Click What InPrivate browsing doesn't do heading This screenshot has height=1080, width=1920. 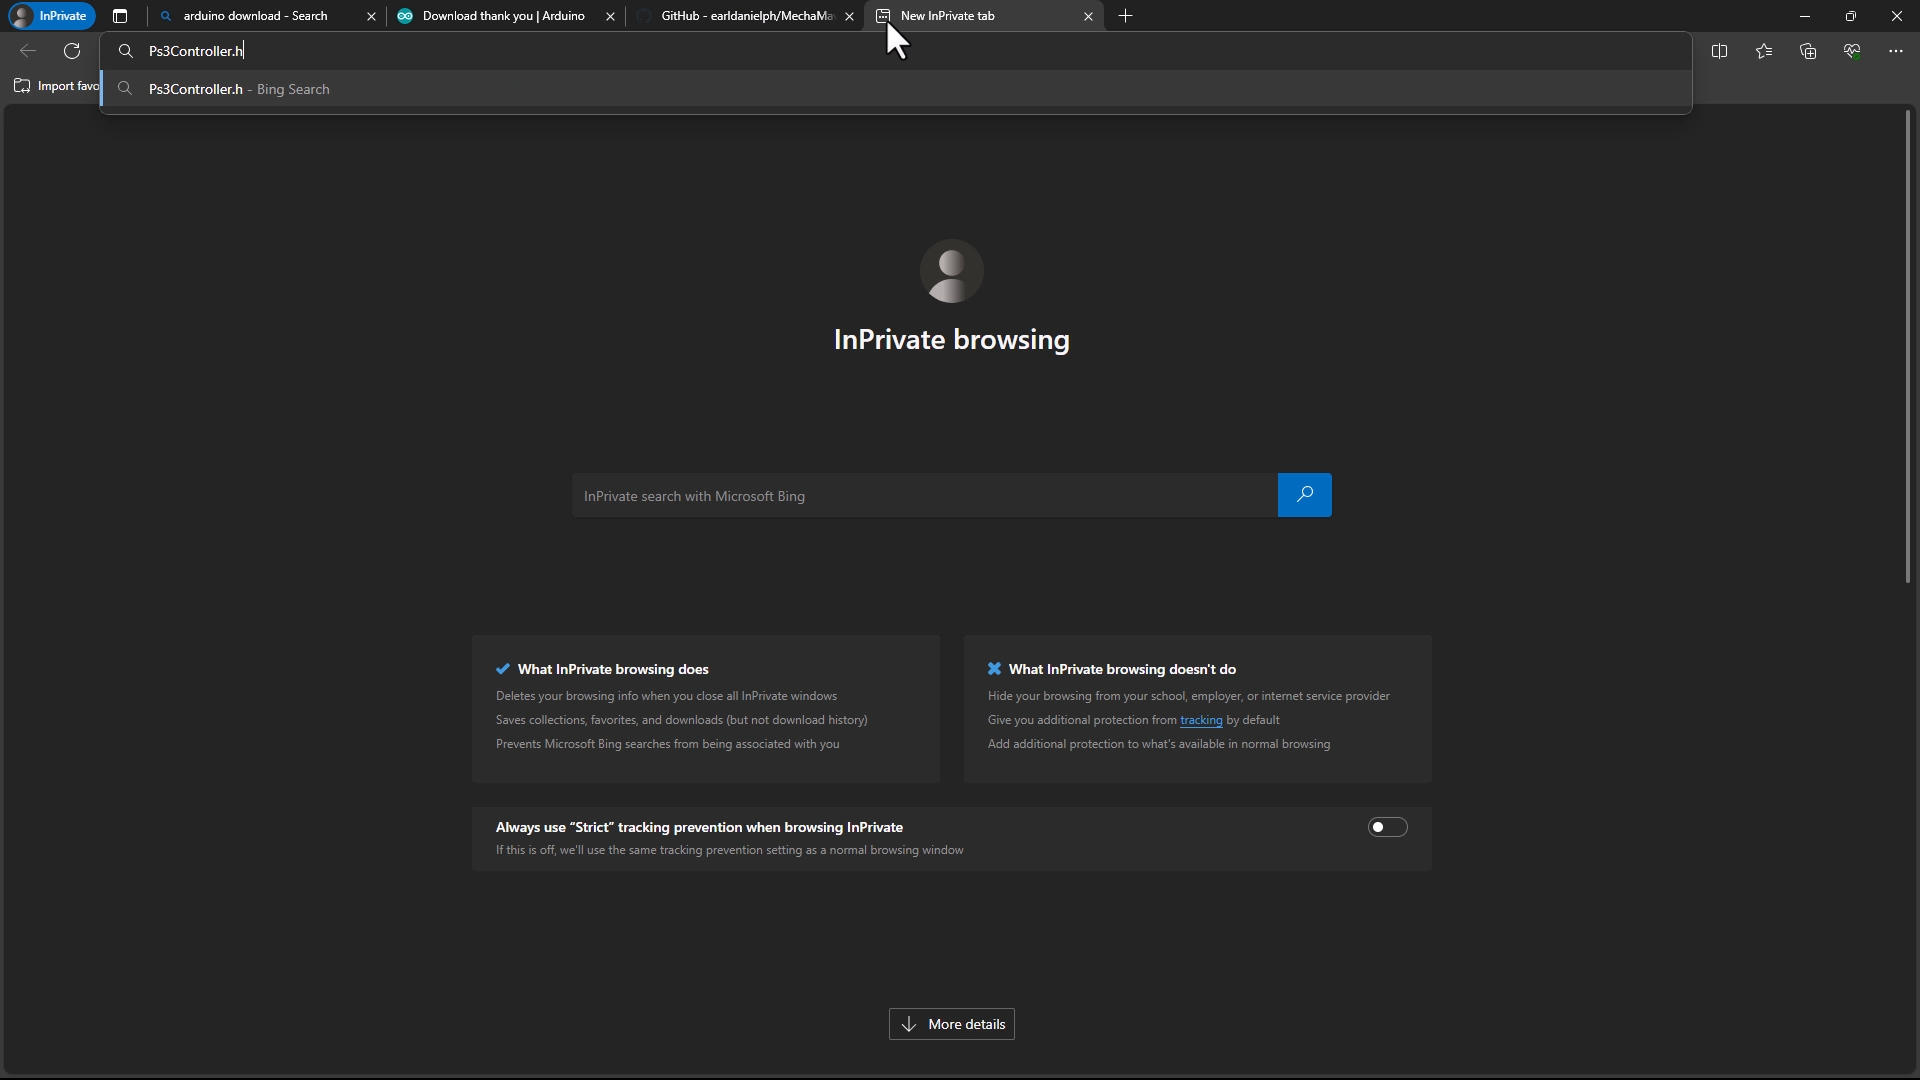1122,669
